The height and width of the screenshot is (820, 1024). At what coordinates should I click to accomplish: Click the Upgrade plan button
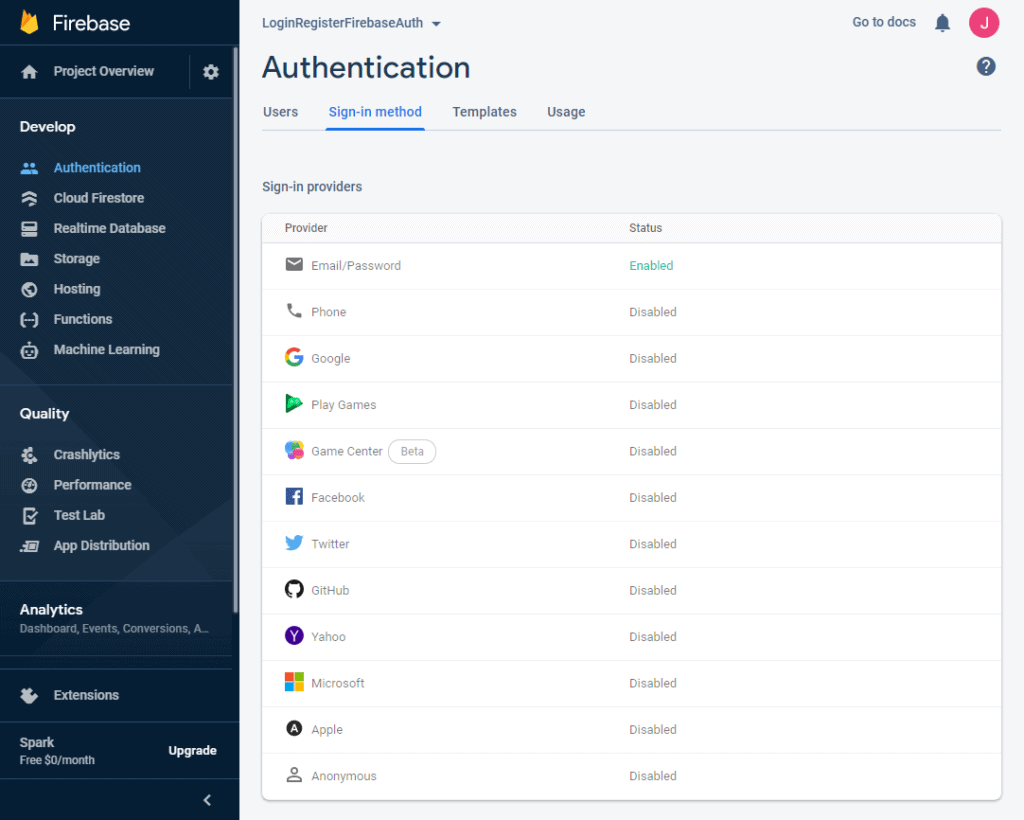[x=192, y=751]
